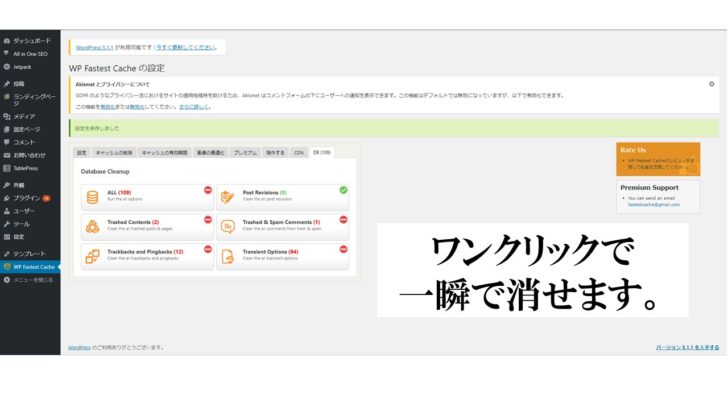This screenshot has width=728, height=410.
Task: Open テンプレート sidebar icon
Action: pos(6,254)
